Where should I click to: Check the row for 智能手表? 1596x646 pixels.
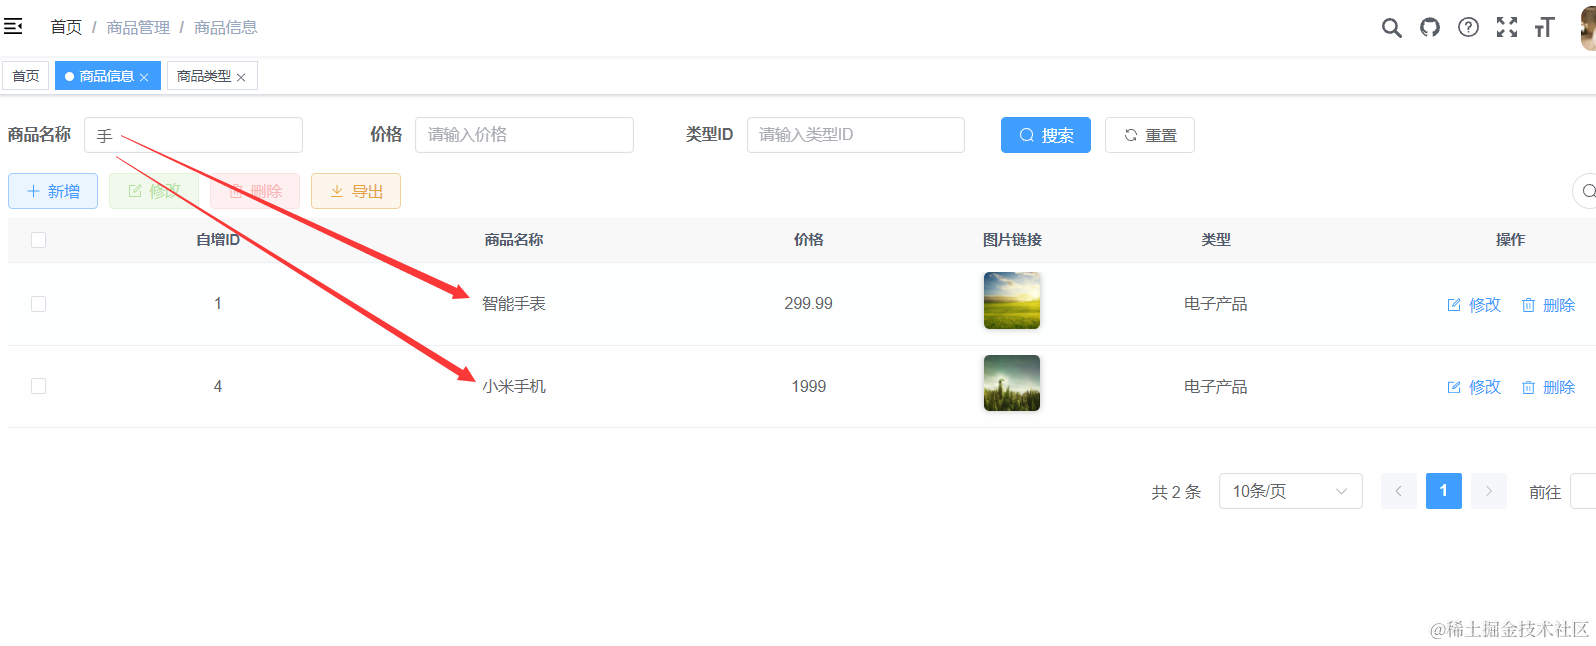pyautogui.click(x=39, y=304)
